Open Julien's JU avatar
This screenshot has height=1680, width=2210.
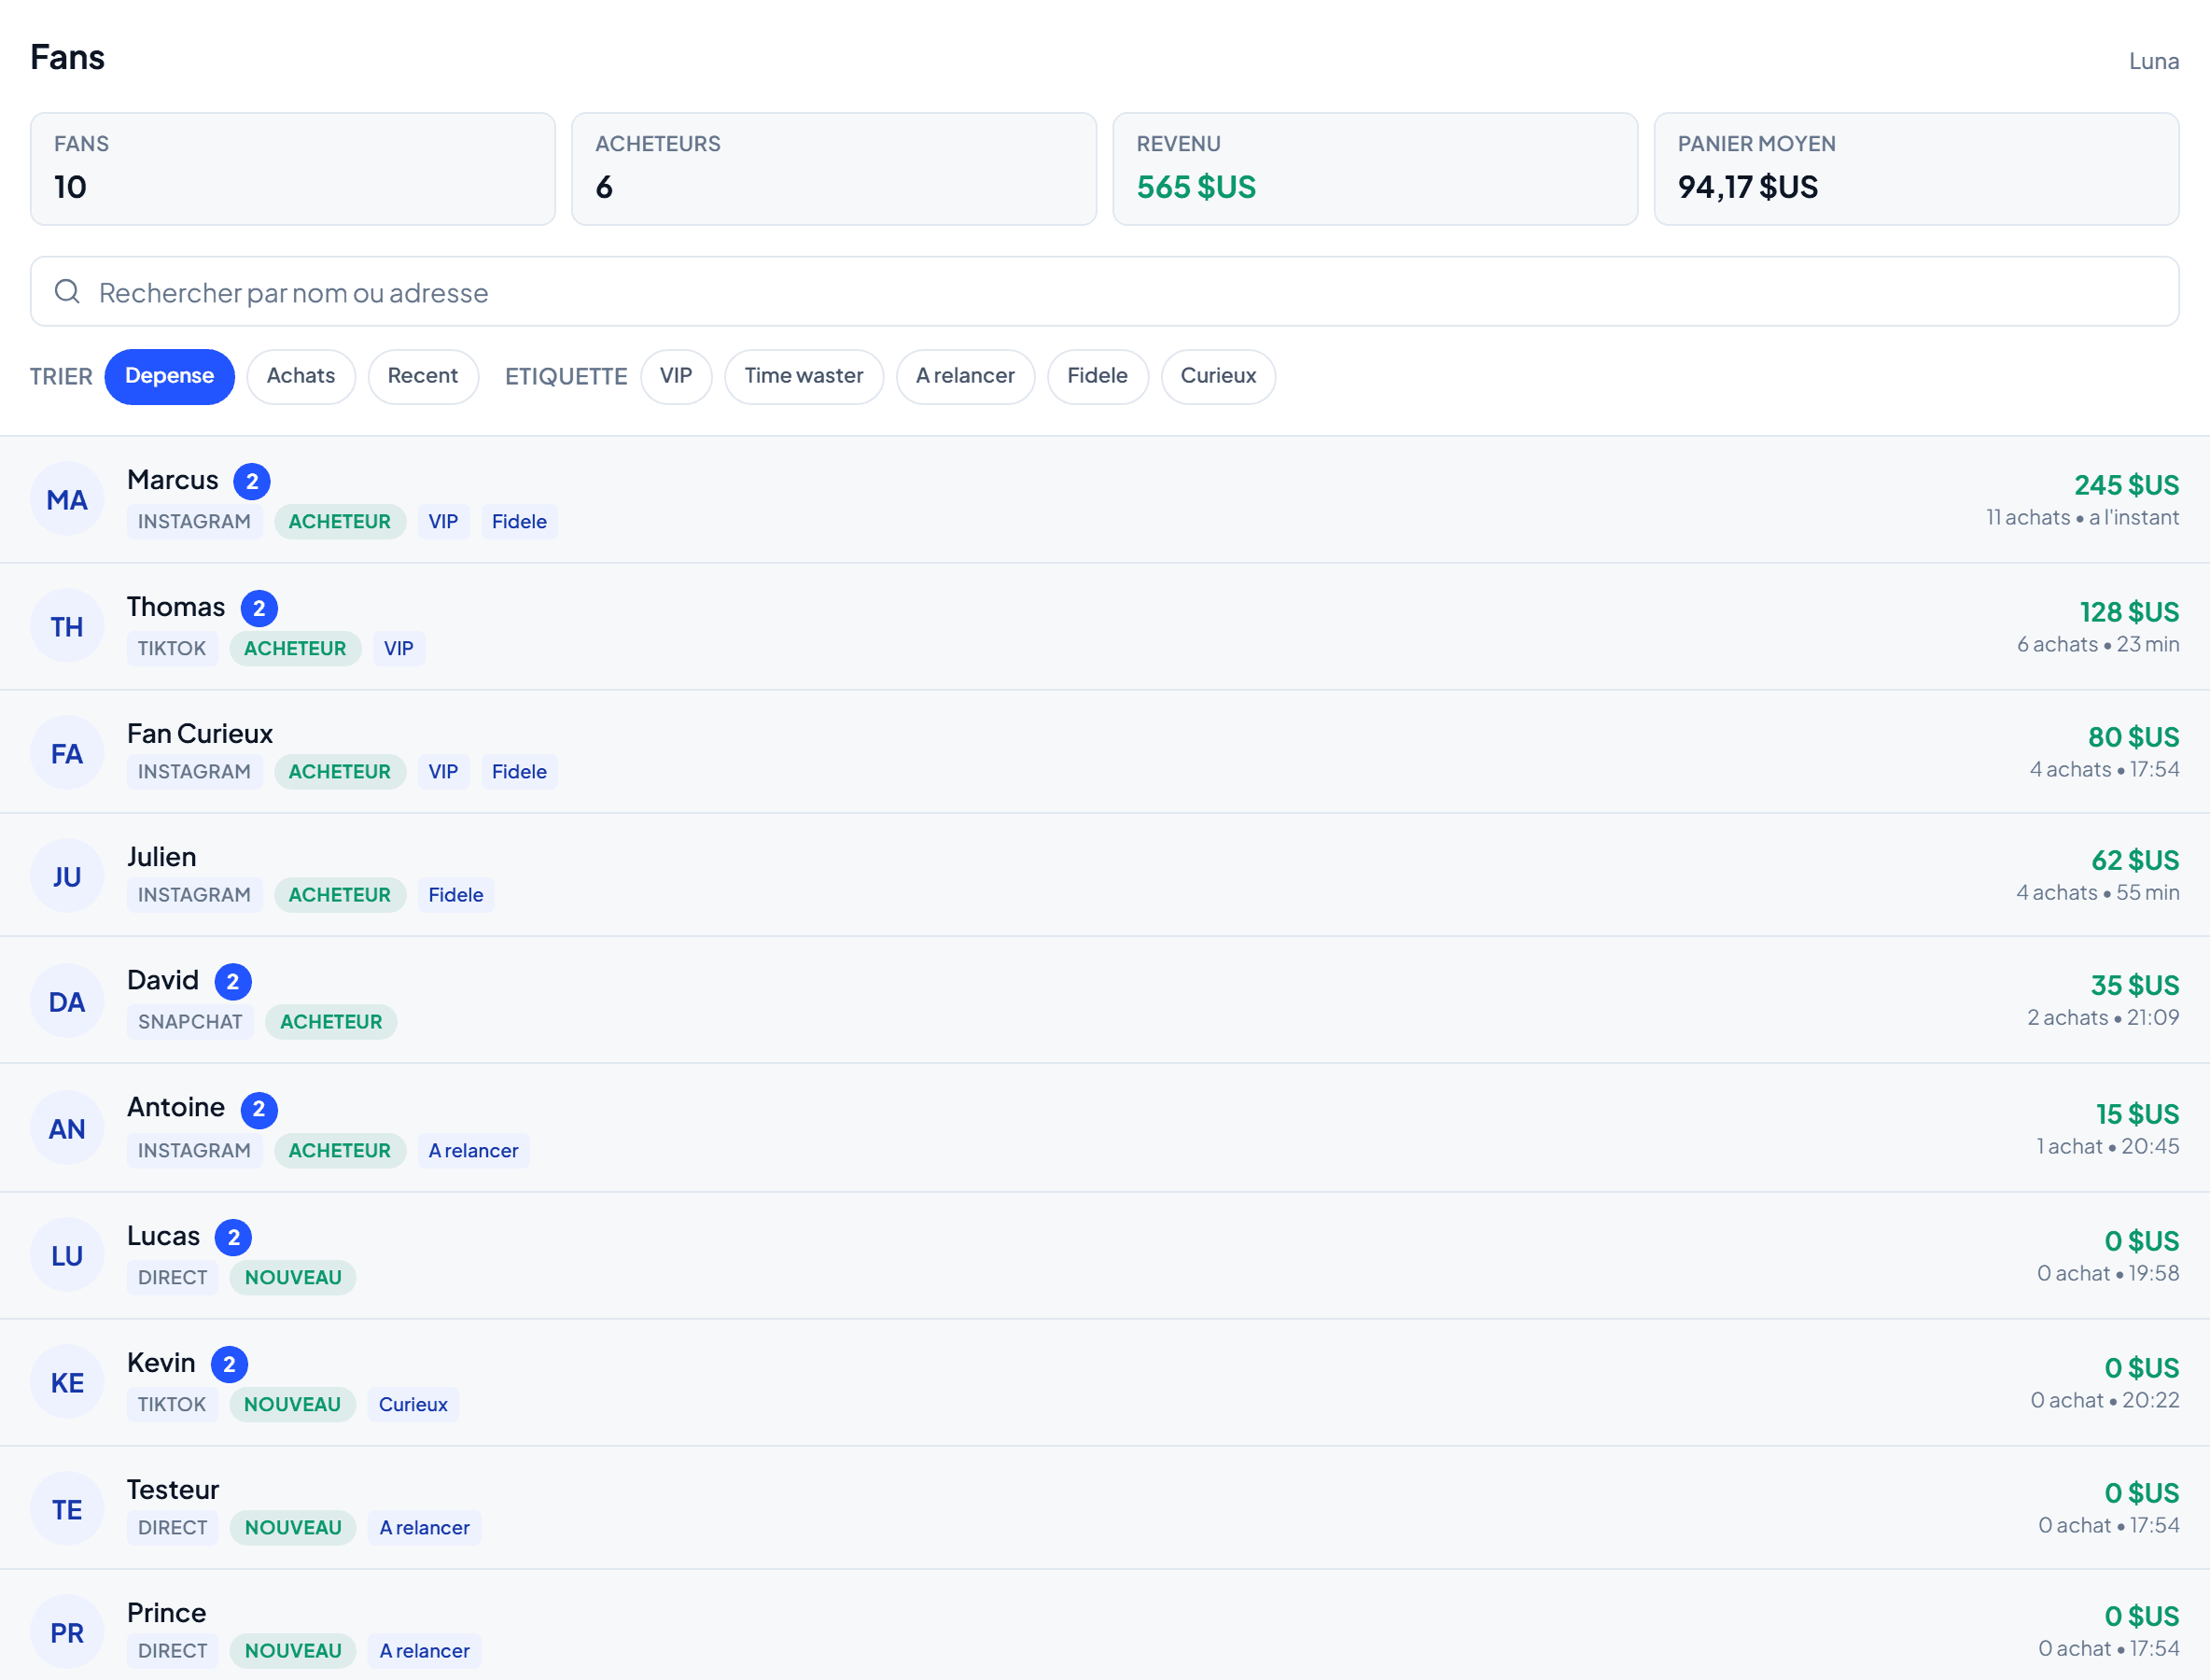coord(67,875)
